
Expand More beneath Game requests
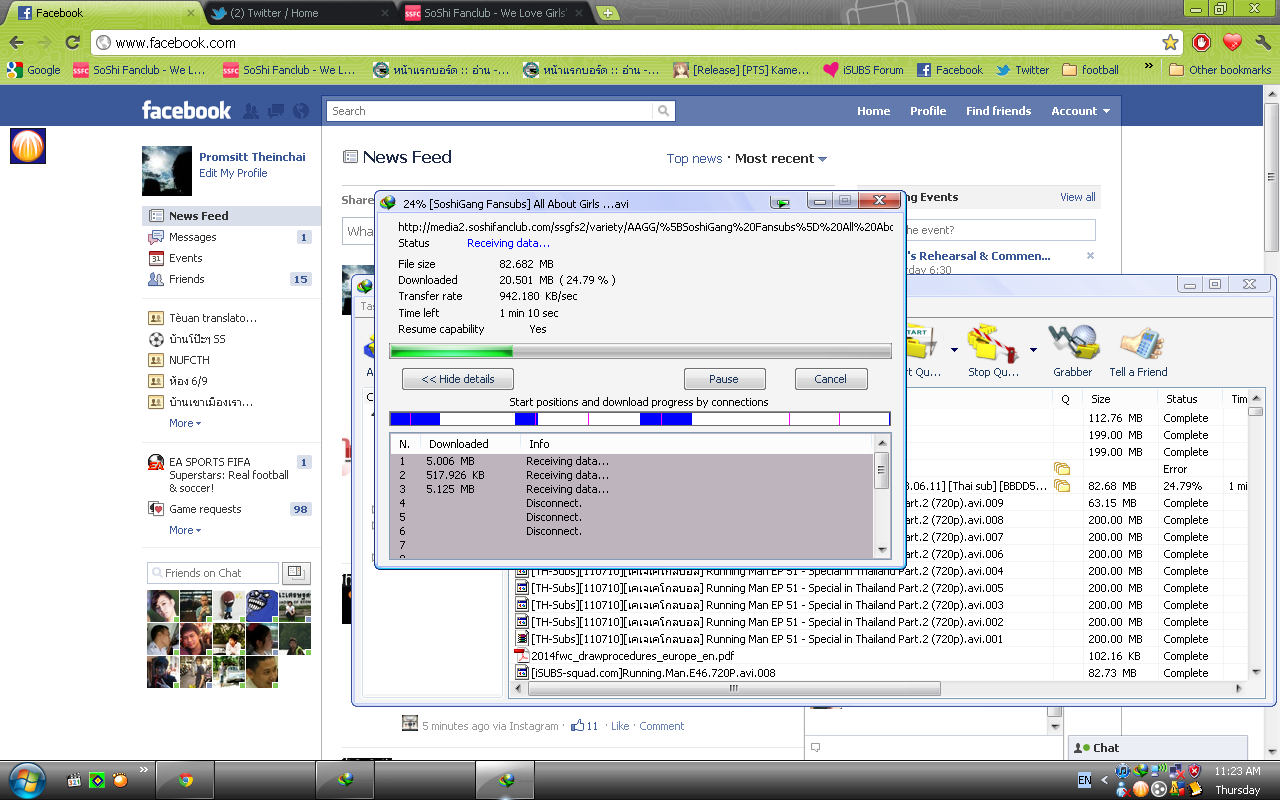184,530
